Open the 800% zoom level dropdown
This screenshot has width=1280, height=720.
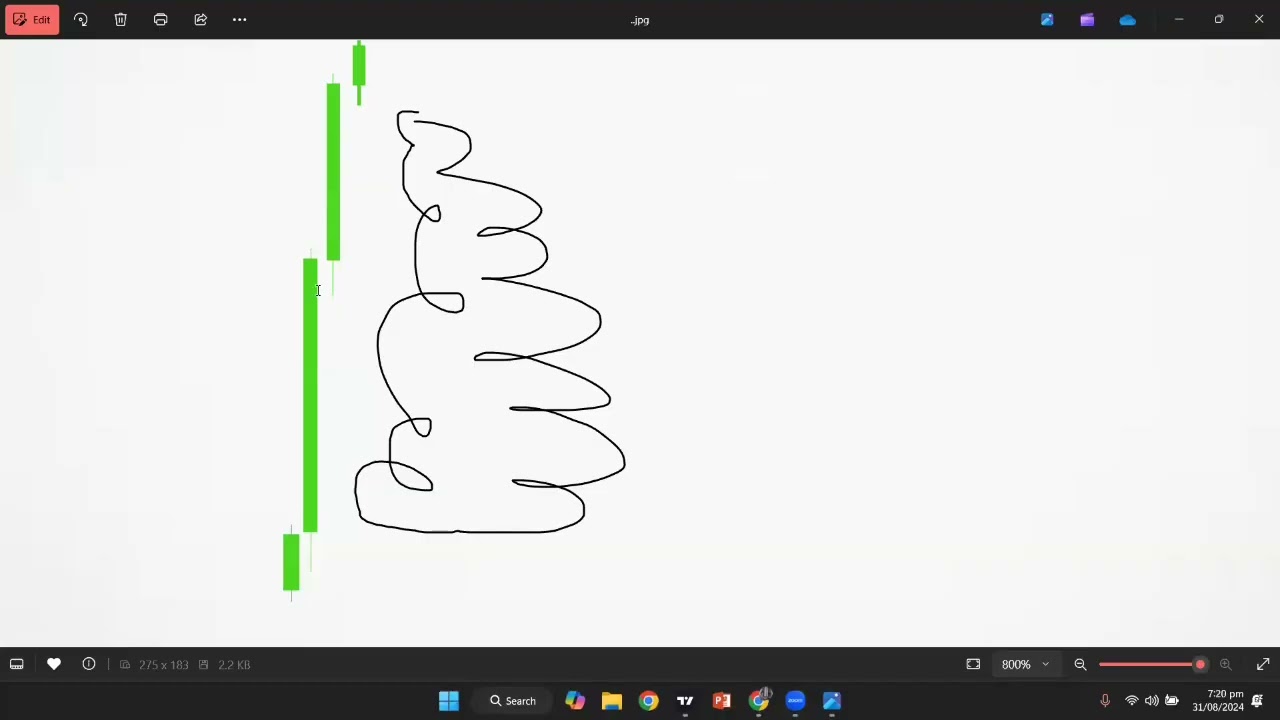(1025, 664)
